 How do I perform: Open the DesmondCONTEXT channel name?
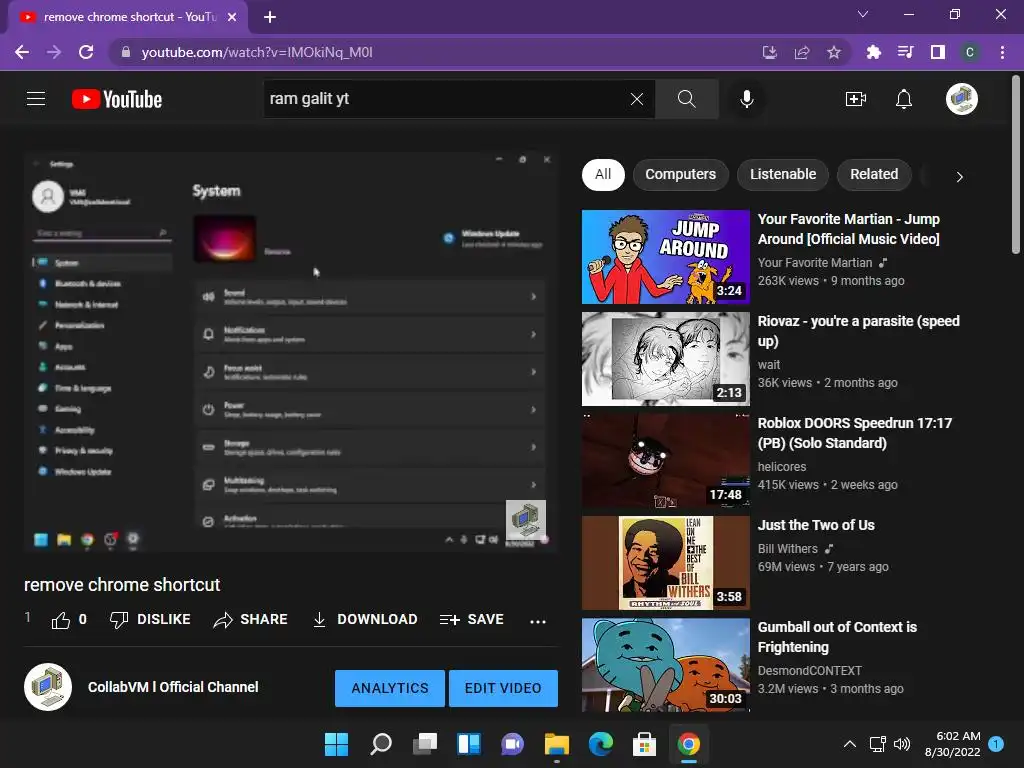(x=810, y=671)
